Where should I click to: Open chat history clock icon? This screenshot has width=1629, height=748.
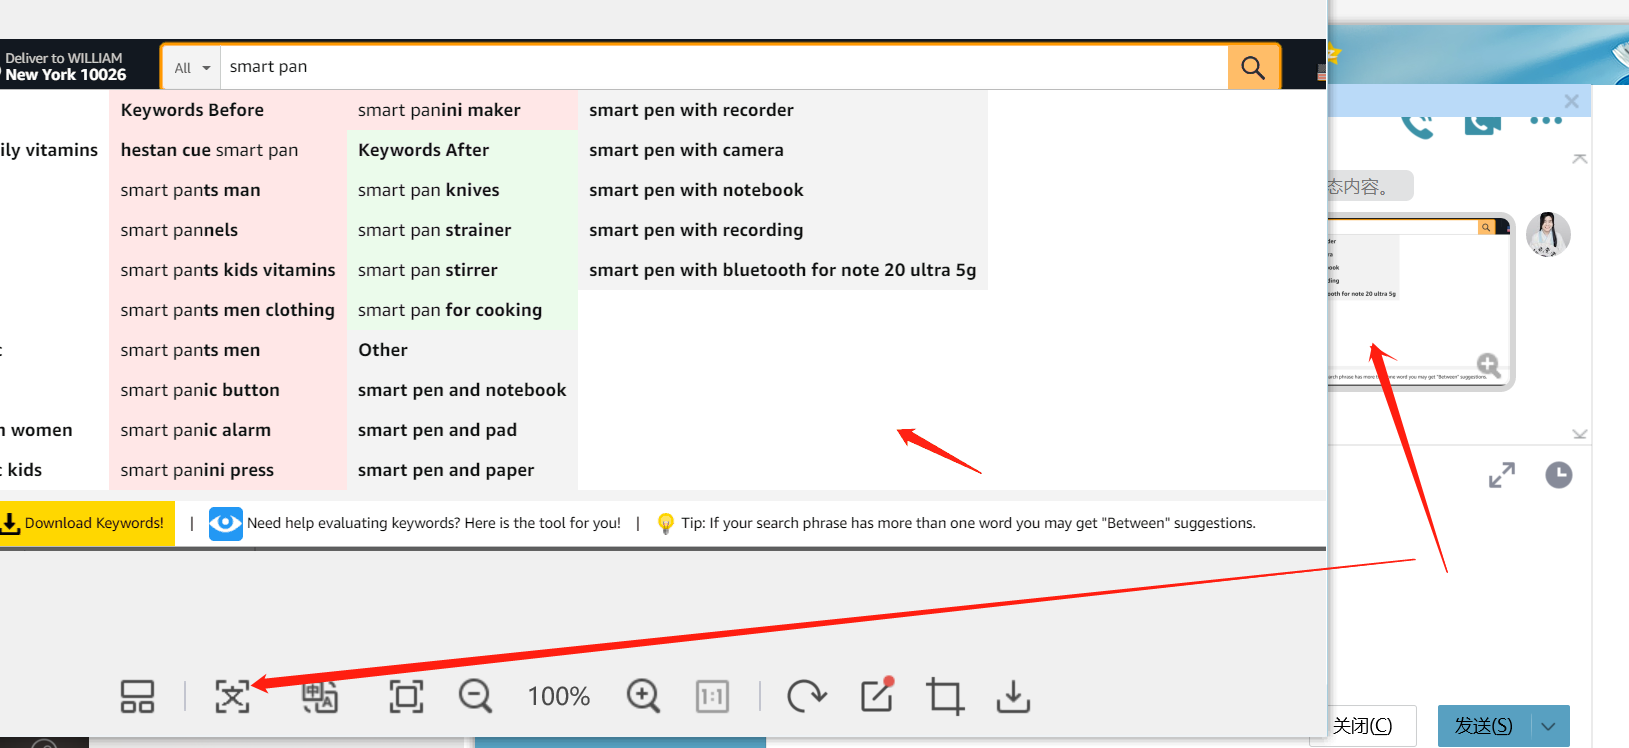[x=1559, y=475]
